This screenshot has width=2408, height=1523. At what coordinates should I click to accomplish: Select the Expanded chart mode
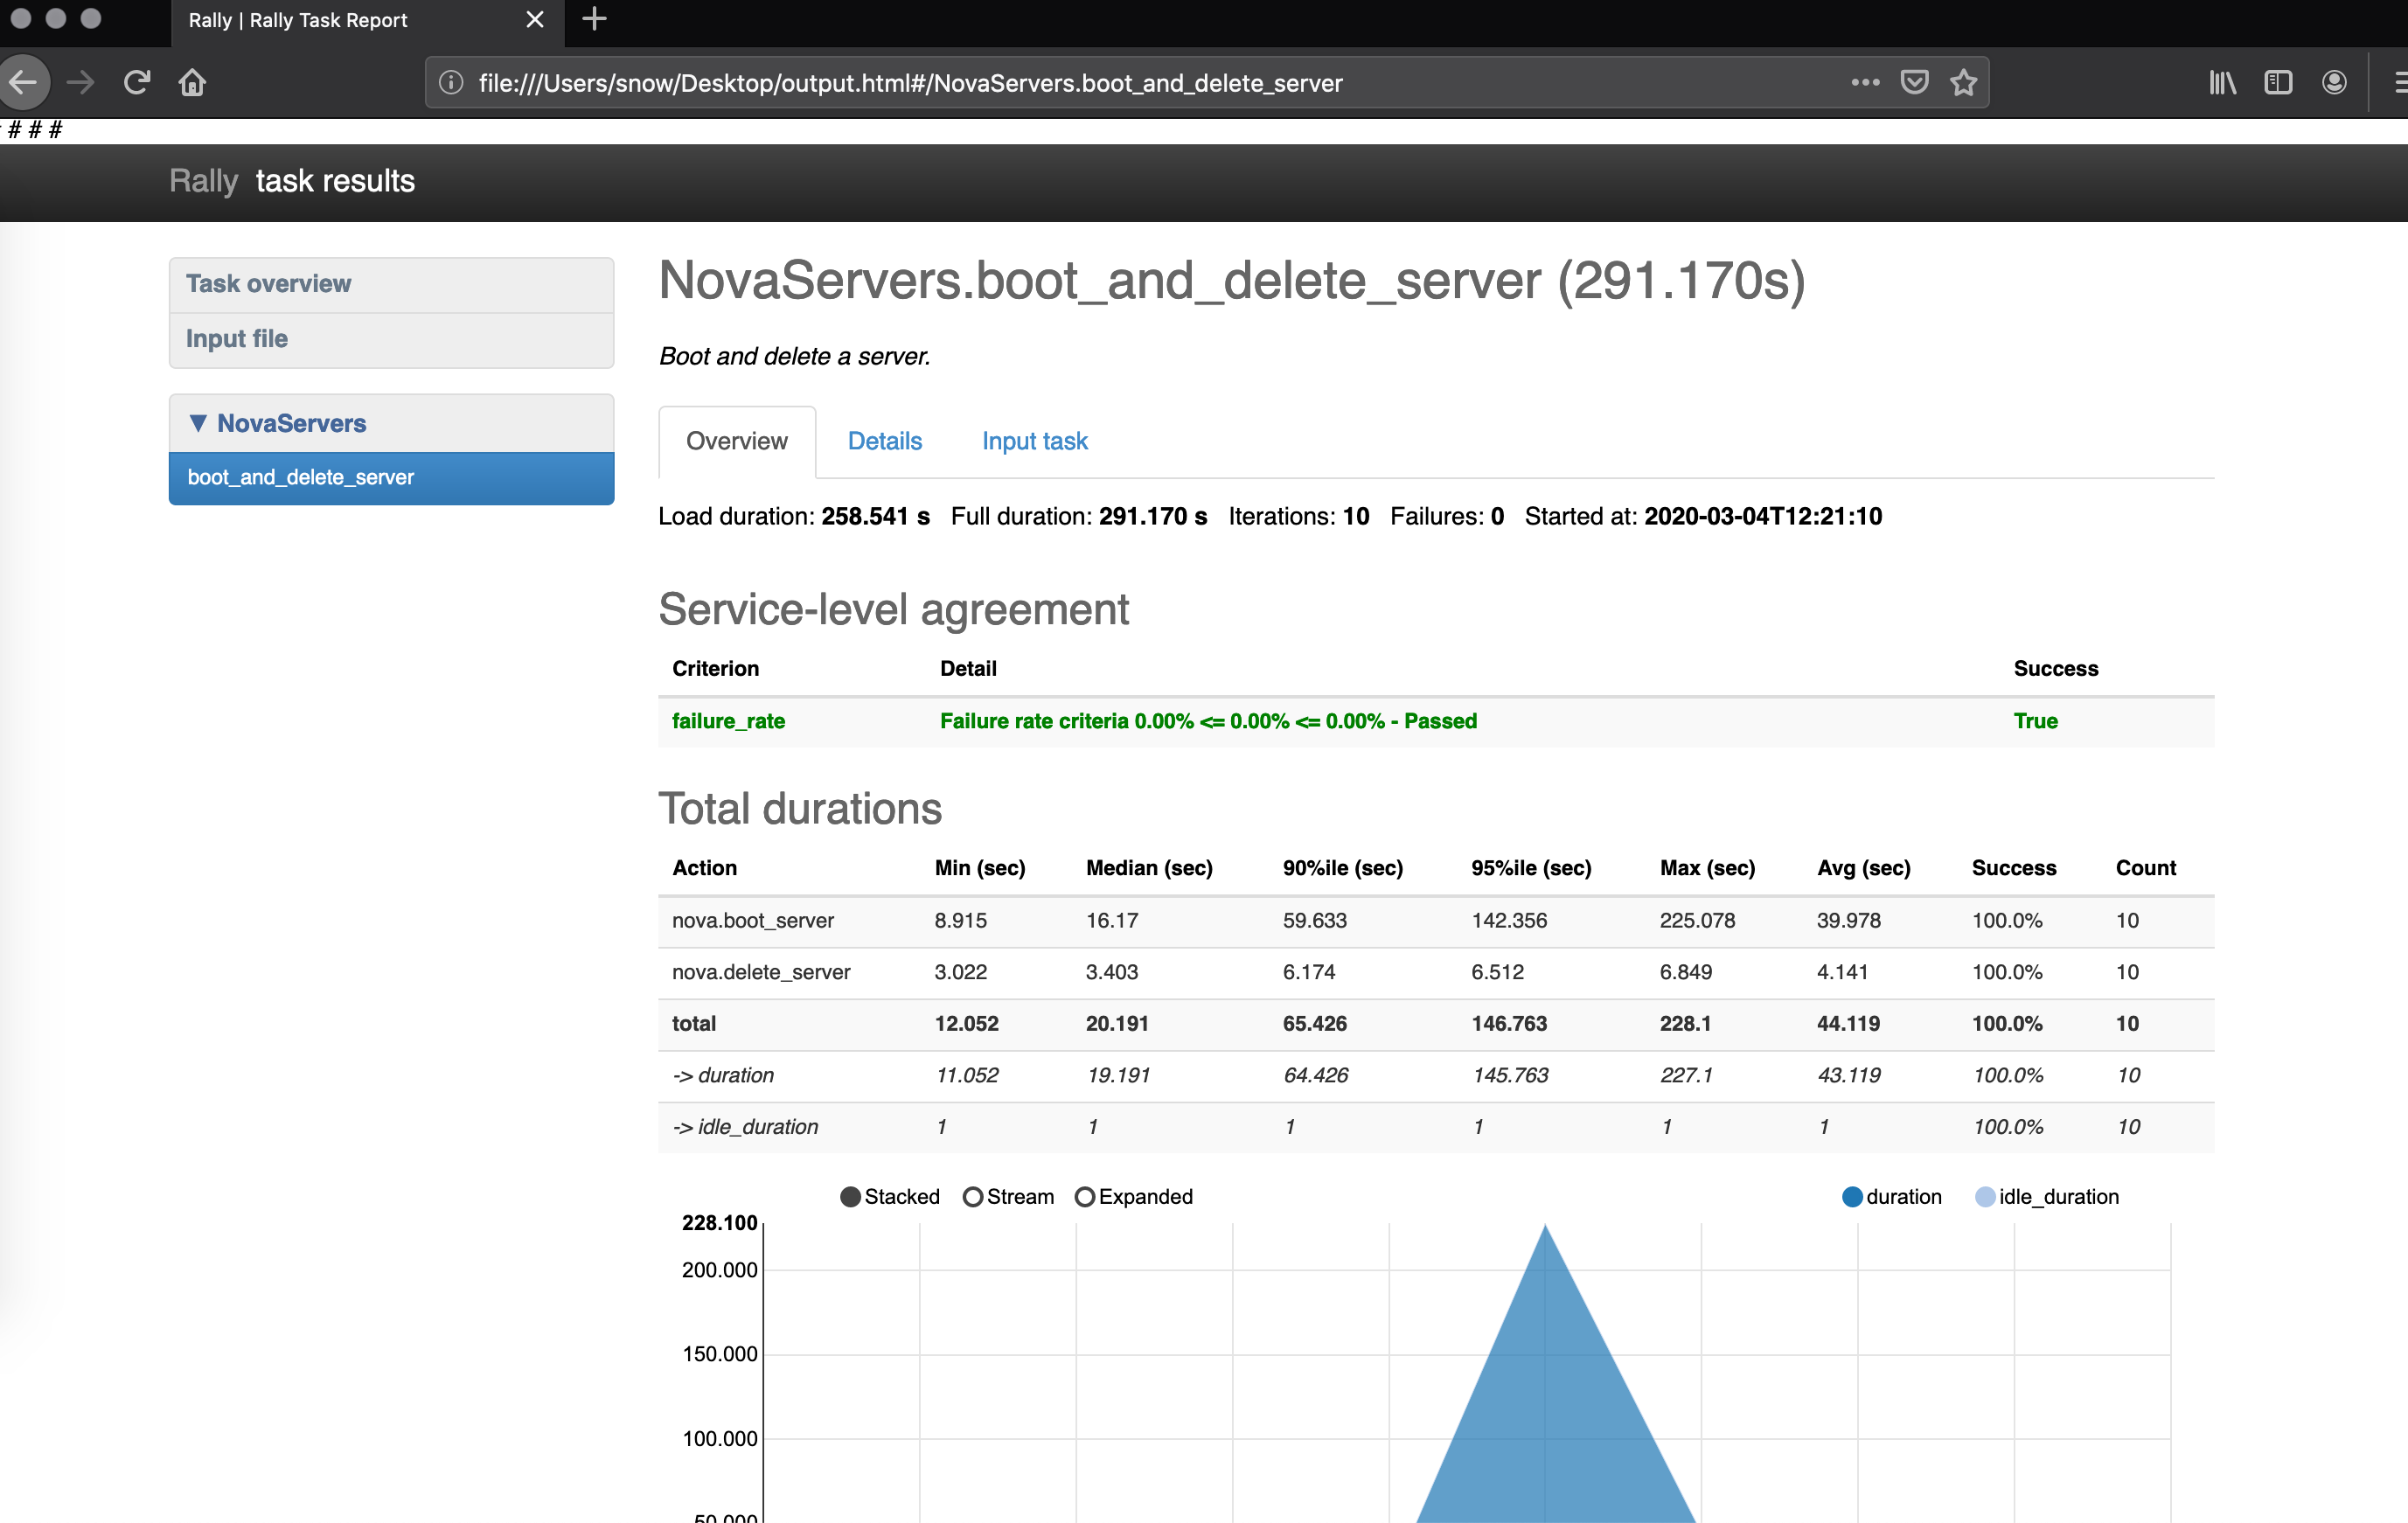pyautogui.click(x=1085, y=1197)
